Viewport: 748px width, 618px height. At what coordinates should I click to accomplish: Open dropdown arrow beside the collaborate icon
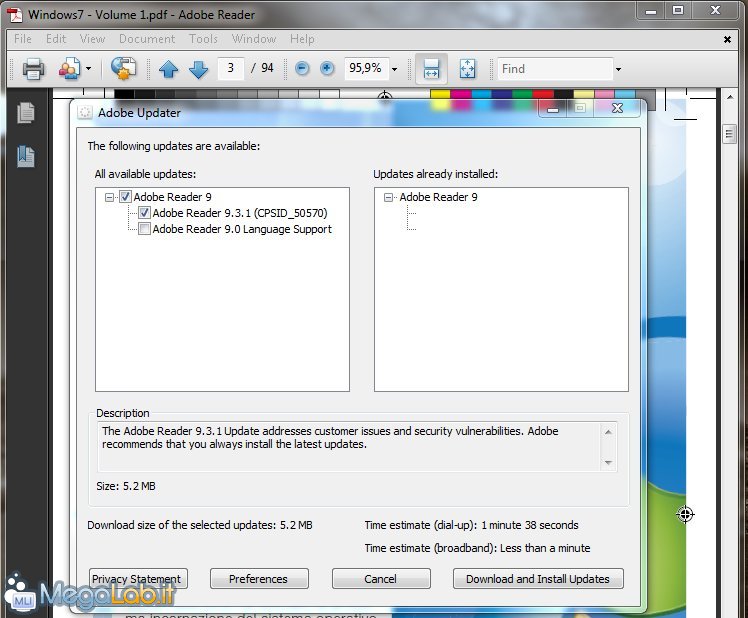click(88, 69)
